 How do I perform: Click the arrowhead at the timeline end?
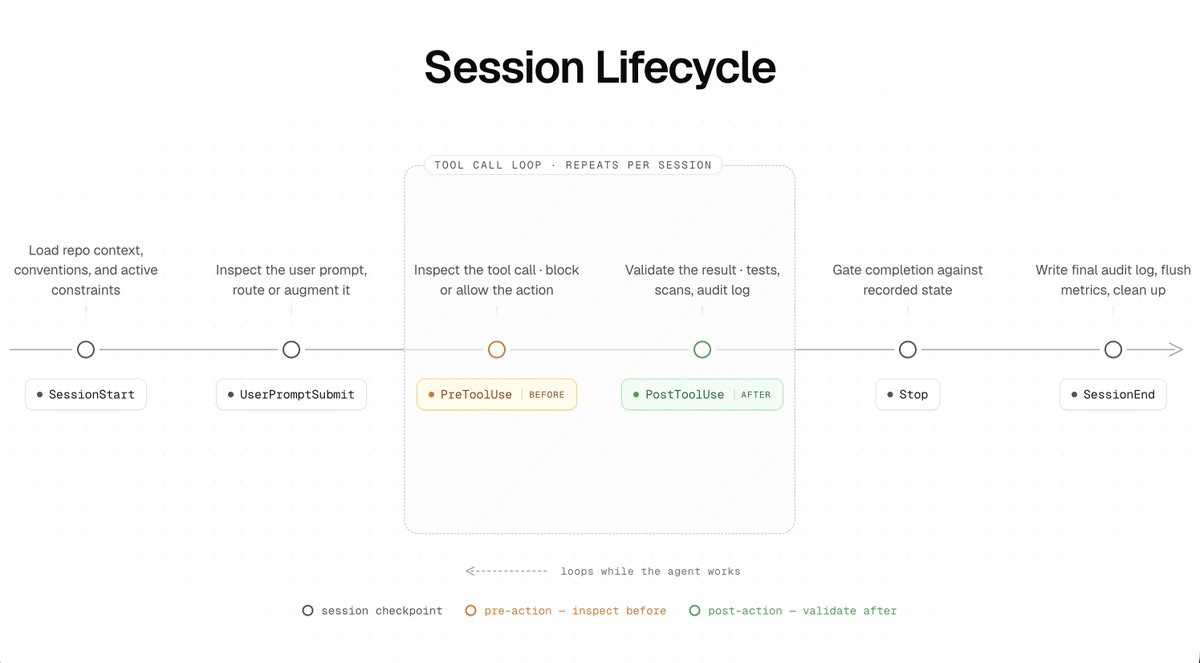[x=1176, y=349]
